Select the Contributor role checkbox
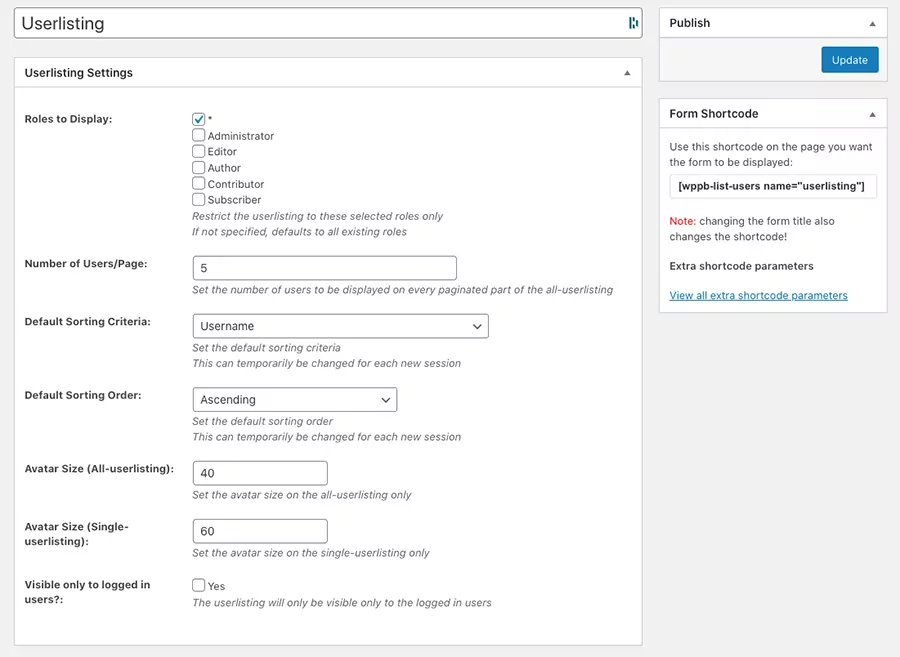This screenshot has width=900, height=657. coord(199,184)
